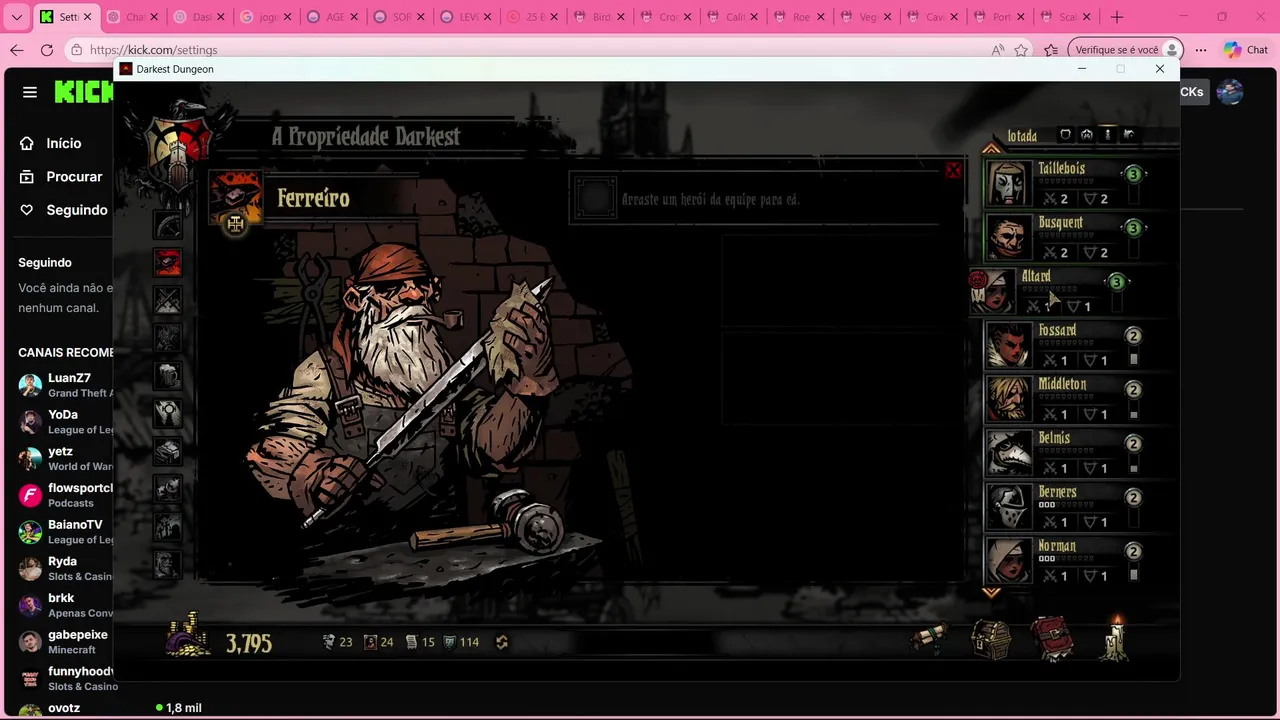Click the busts heirloom count 23
This screenshot has width=1280, height=720.
point(337,642)
